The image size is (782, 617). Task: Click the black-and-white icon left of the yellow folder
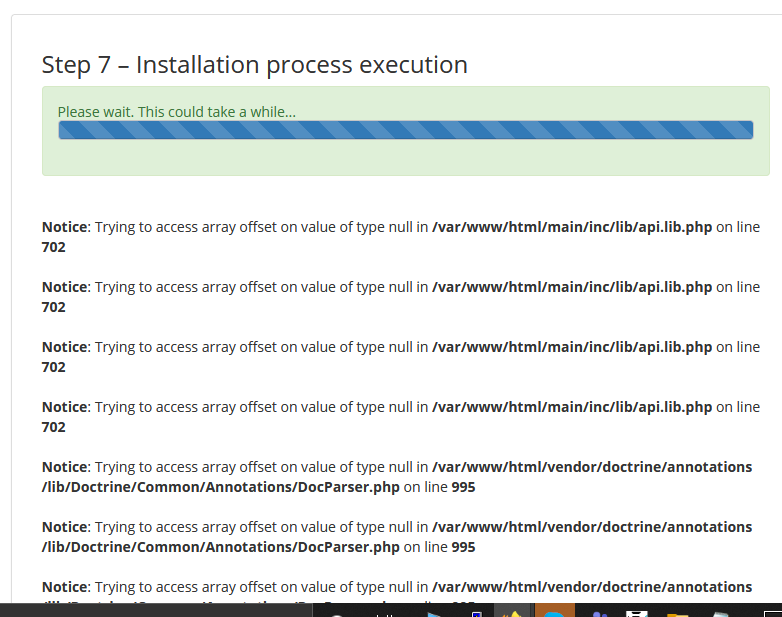[637, 611]
